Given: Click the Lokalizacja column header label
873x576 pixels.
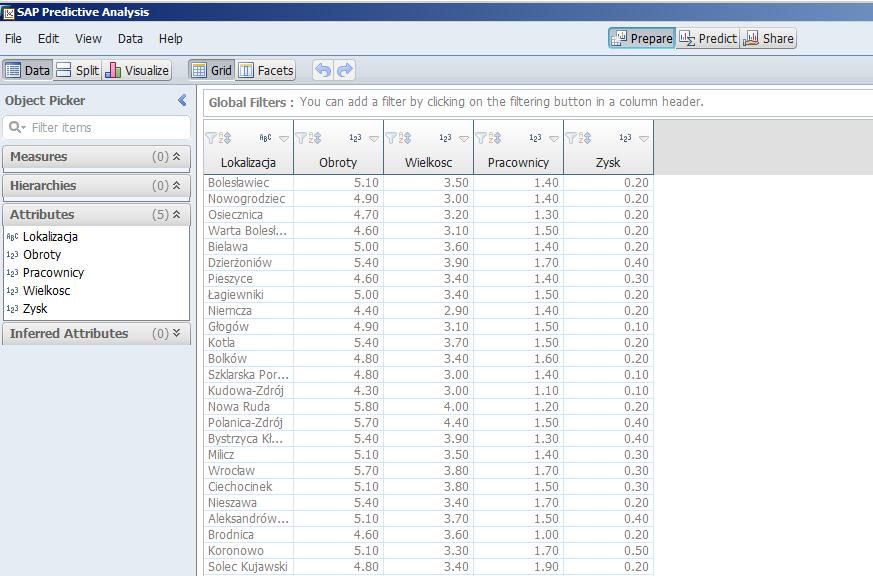Looking at the screenshot, I should pyautogui.click(x=248, y=163).
